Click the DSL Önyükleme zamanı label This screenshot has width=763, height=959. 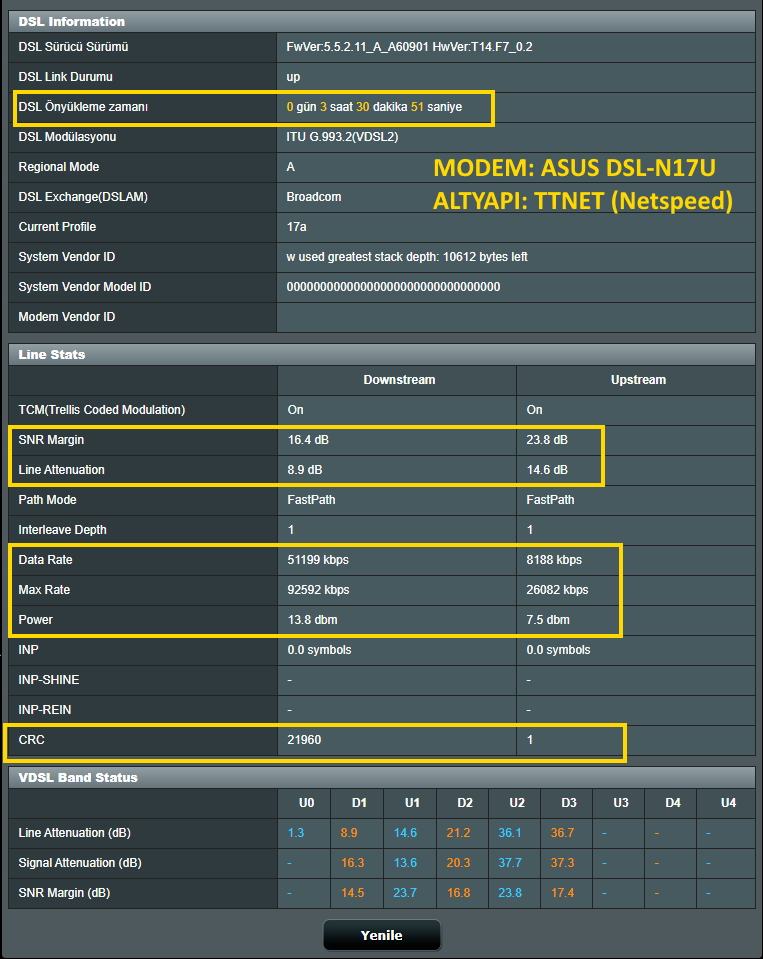83,107
